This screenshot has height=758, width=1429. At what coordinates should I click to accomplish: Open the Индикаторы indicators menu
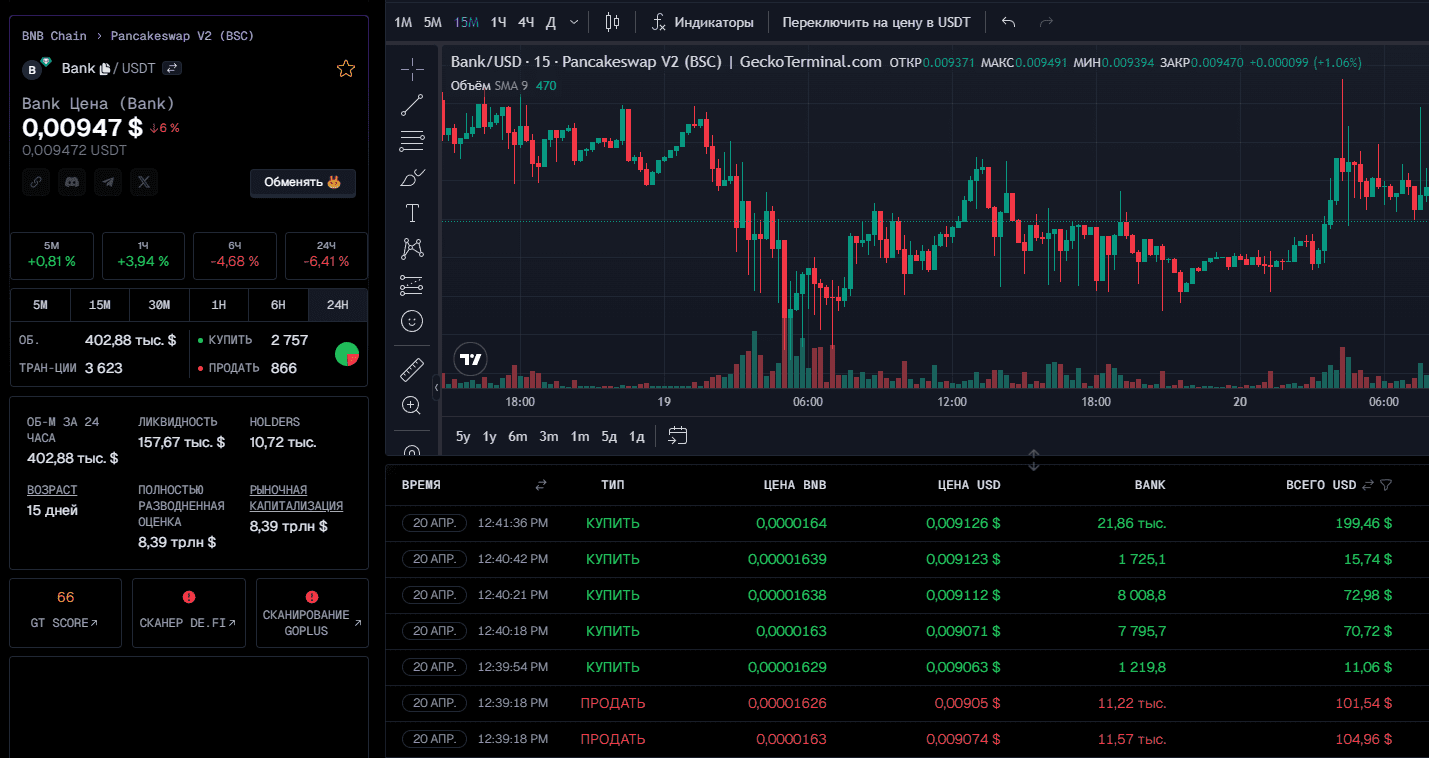pyautogui.click(x=703, y=22)
